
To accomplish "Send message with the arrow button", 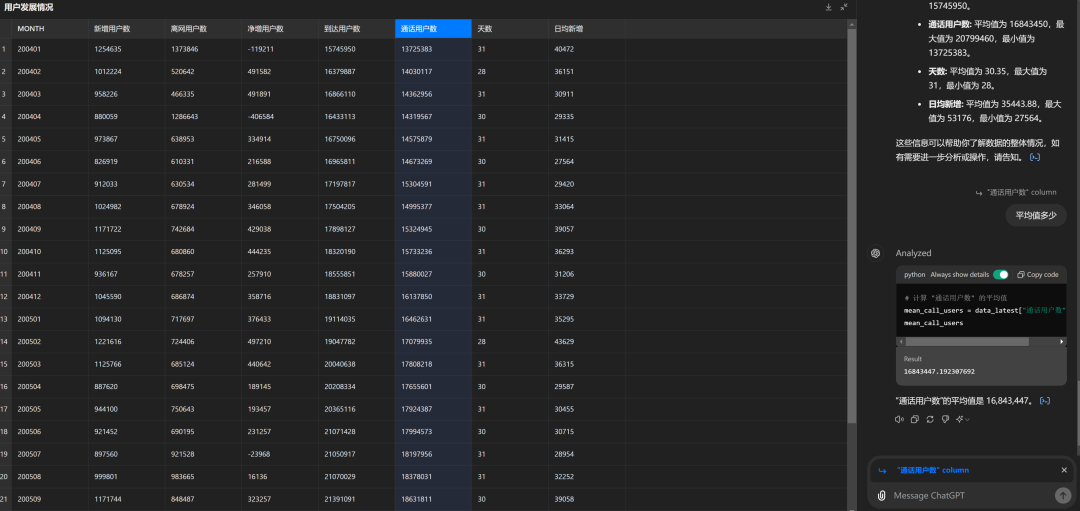I will (1062, 495).
